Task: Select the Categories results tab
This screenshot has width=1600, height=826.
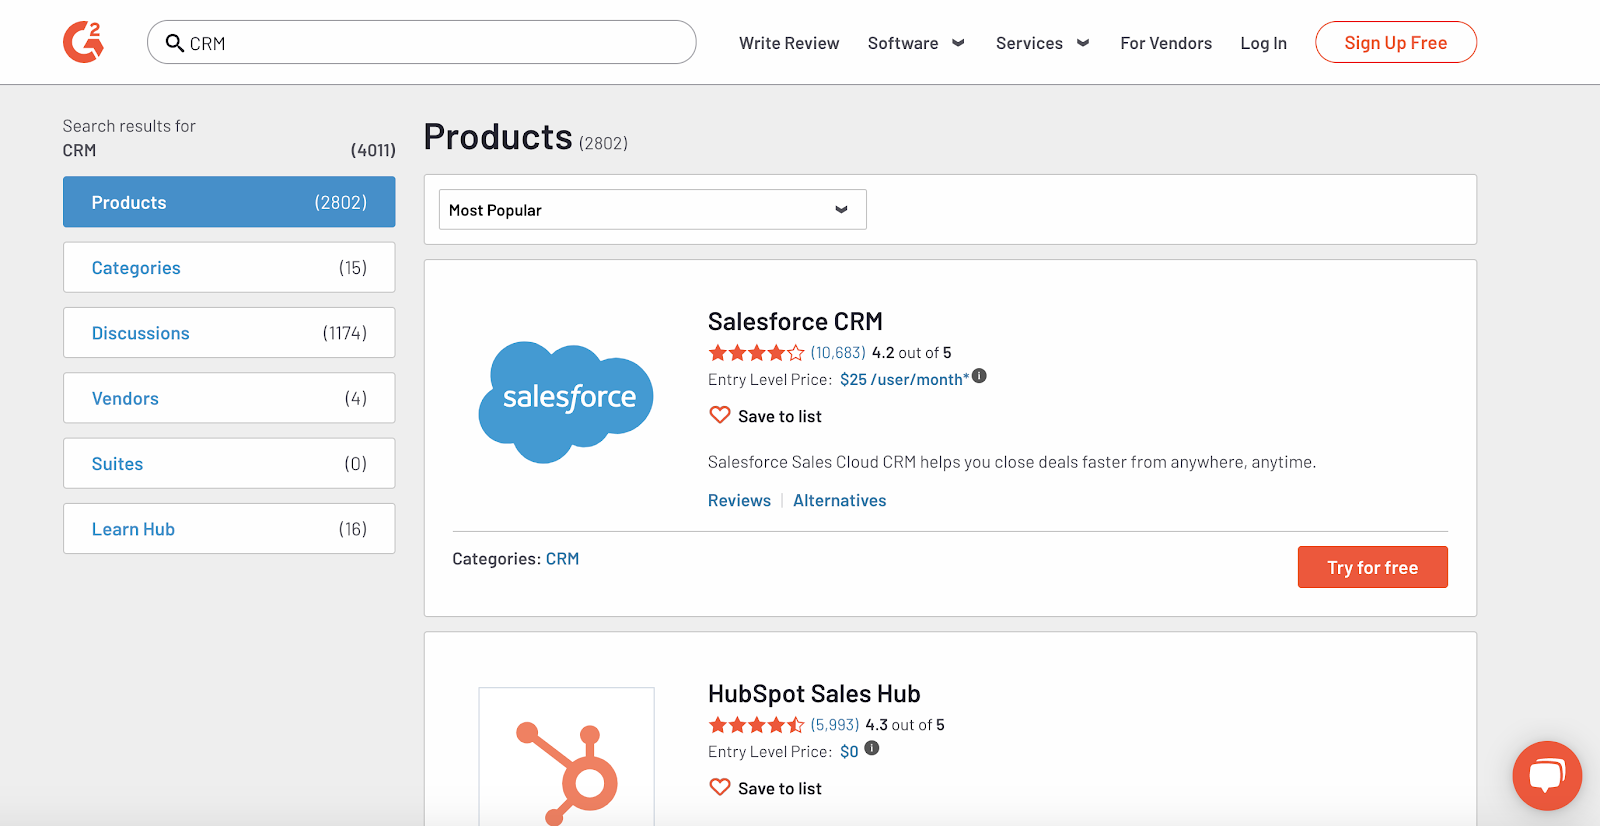Action: tap(229, 267)
